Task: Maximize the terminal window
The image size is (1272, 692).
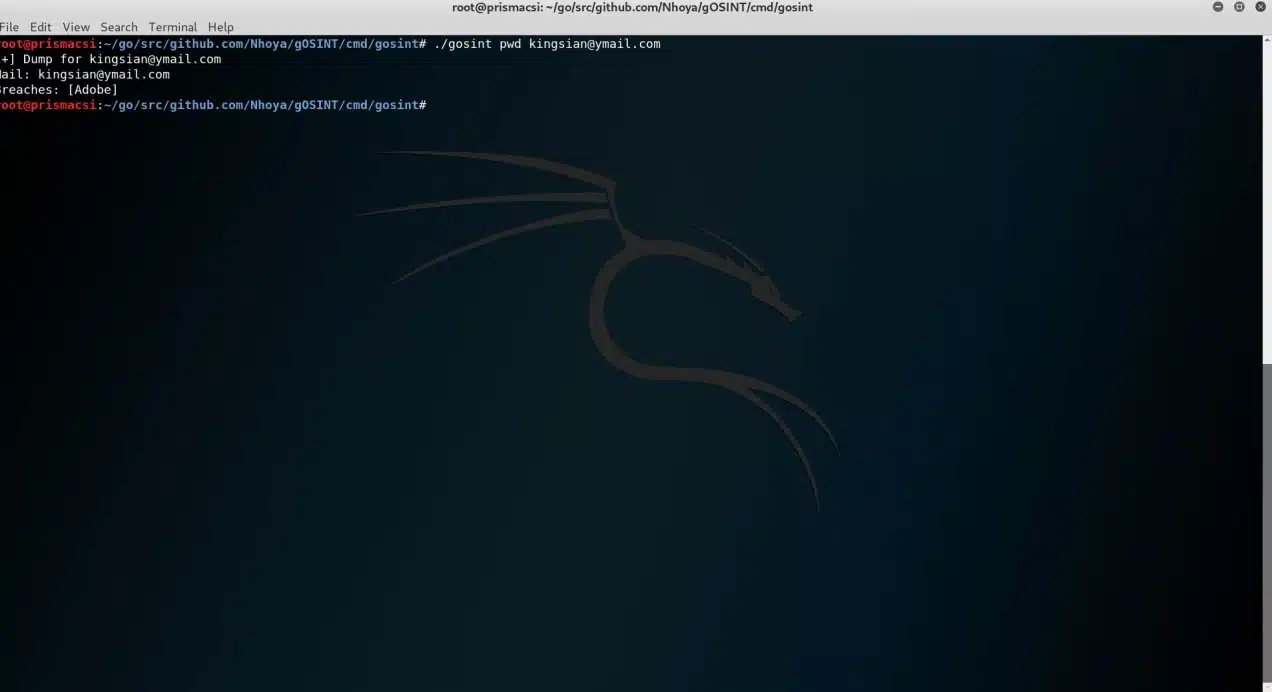Action: tap(1239, 7)
